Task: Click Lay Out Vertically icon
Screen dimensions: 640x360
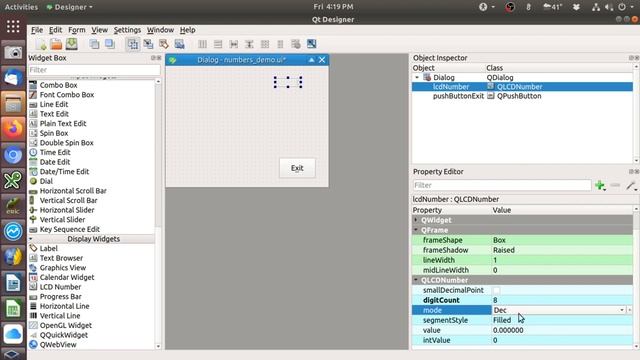Action: pos(218,44)
